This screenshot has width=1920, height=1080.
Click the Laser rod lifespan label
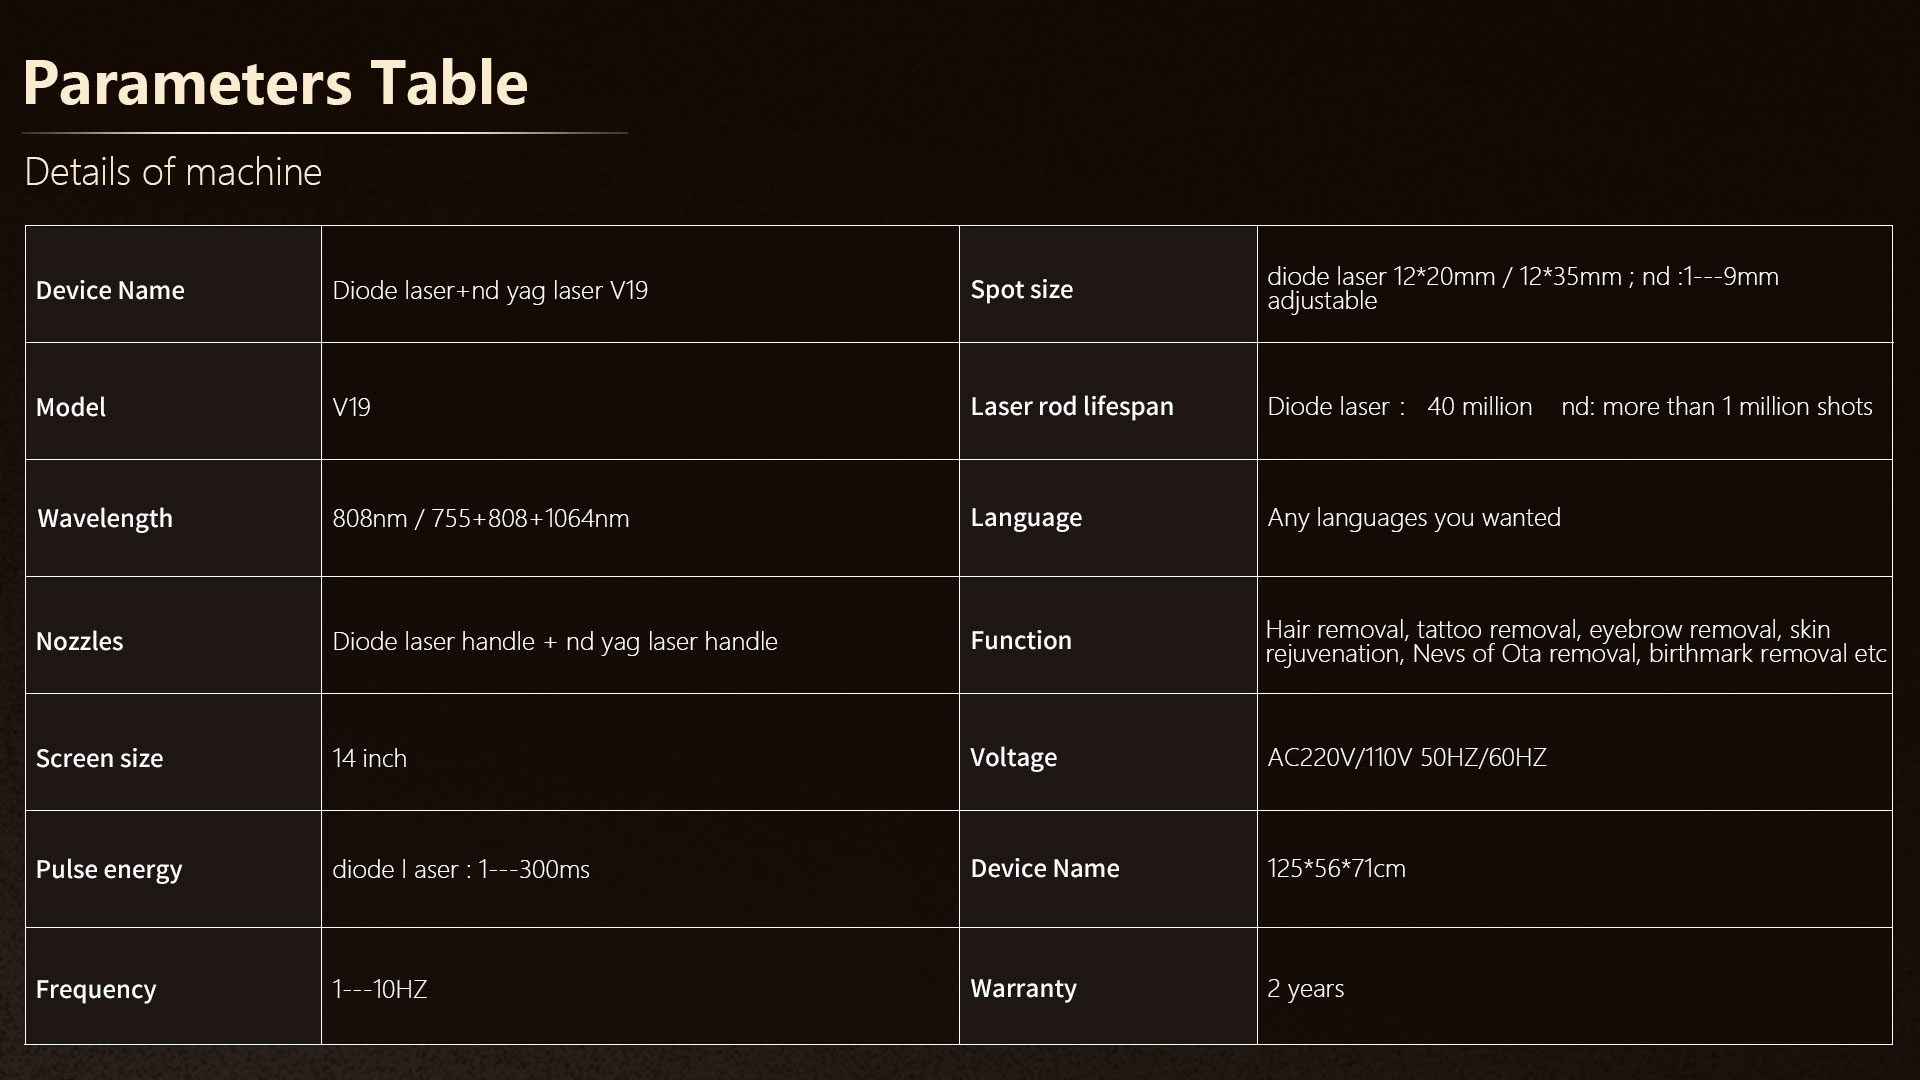pyautogui.click(x=1071, y=406)
